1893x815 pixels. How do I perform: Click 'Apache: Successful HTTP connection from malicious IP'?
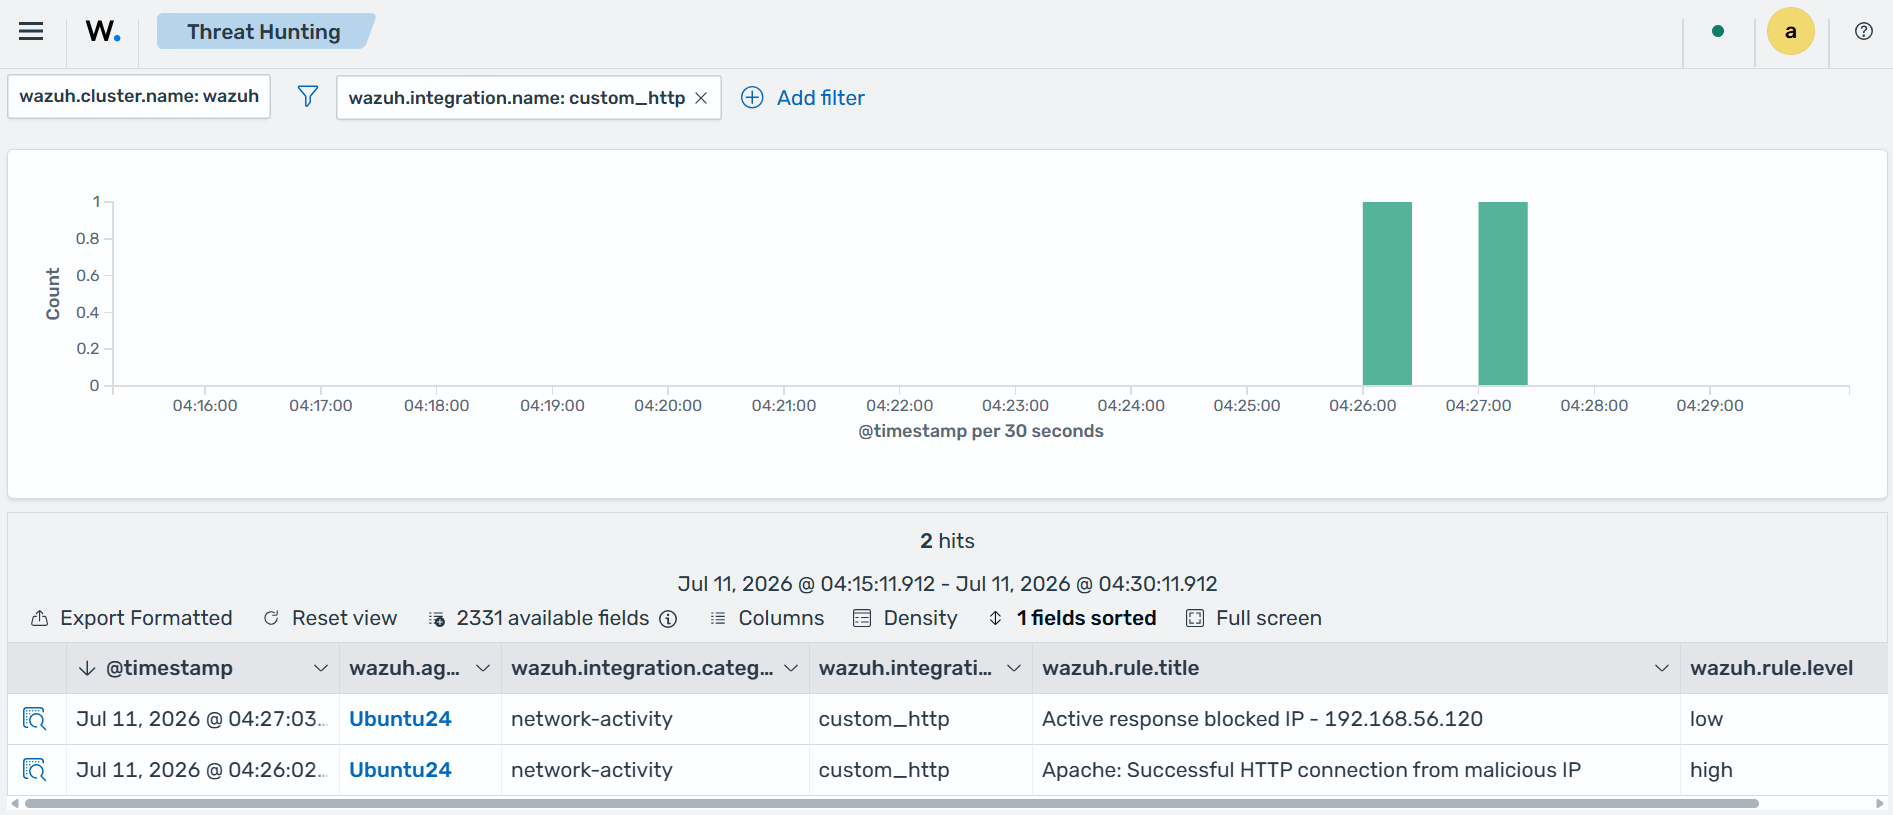point(1311,770)
